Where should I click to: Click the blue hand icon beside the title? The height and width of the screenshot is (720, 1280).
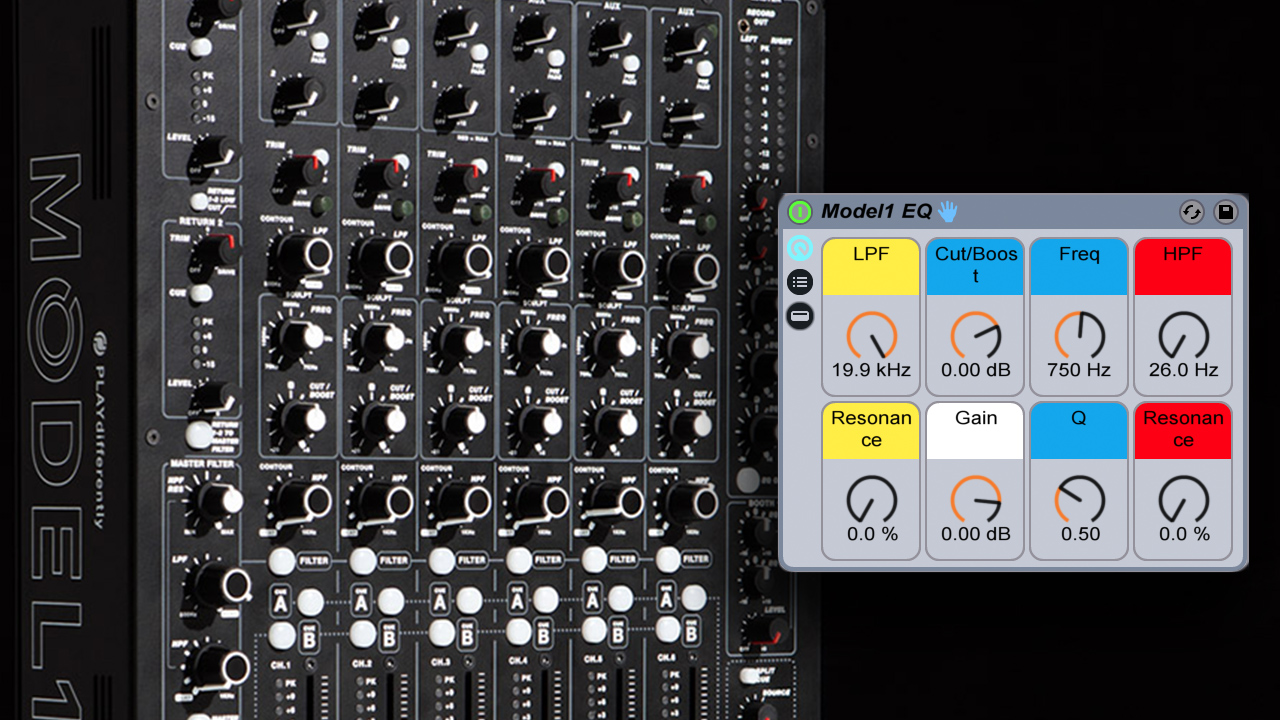click(x=947, y=211)
